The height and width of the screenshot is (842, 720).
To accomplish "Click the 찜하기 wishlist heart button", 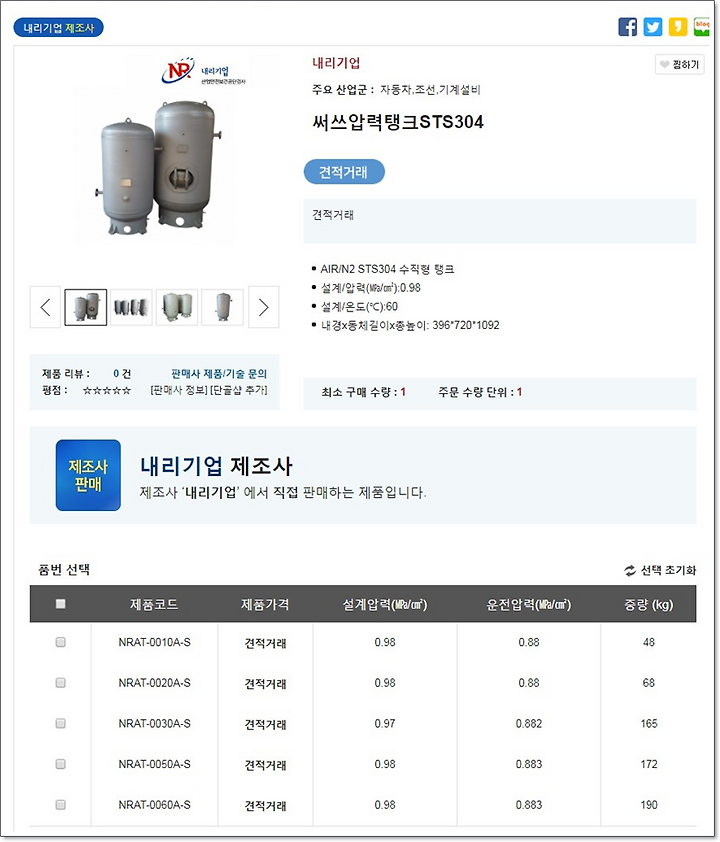I will coord(679,64).
